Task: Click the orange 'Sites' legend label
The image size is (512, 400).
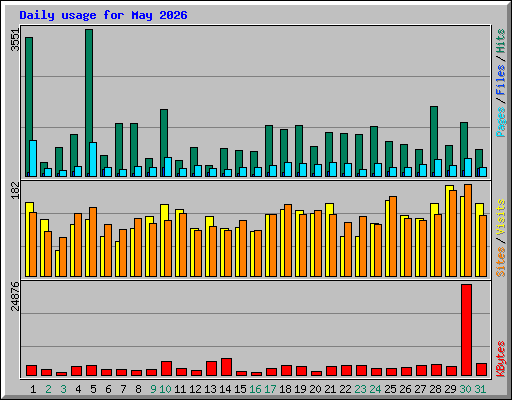Action: tap(501, 262)
